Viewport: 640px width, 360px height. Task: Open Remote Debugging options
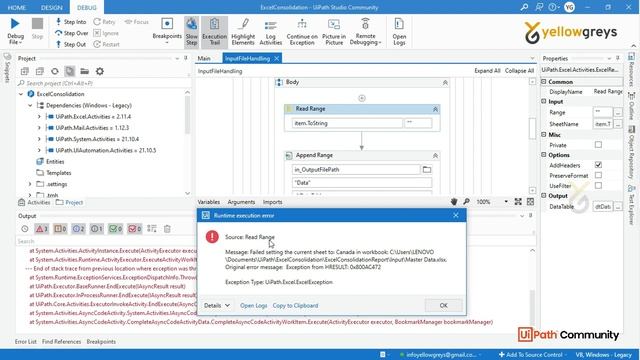(x=365, y=32)
